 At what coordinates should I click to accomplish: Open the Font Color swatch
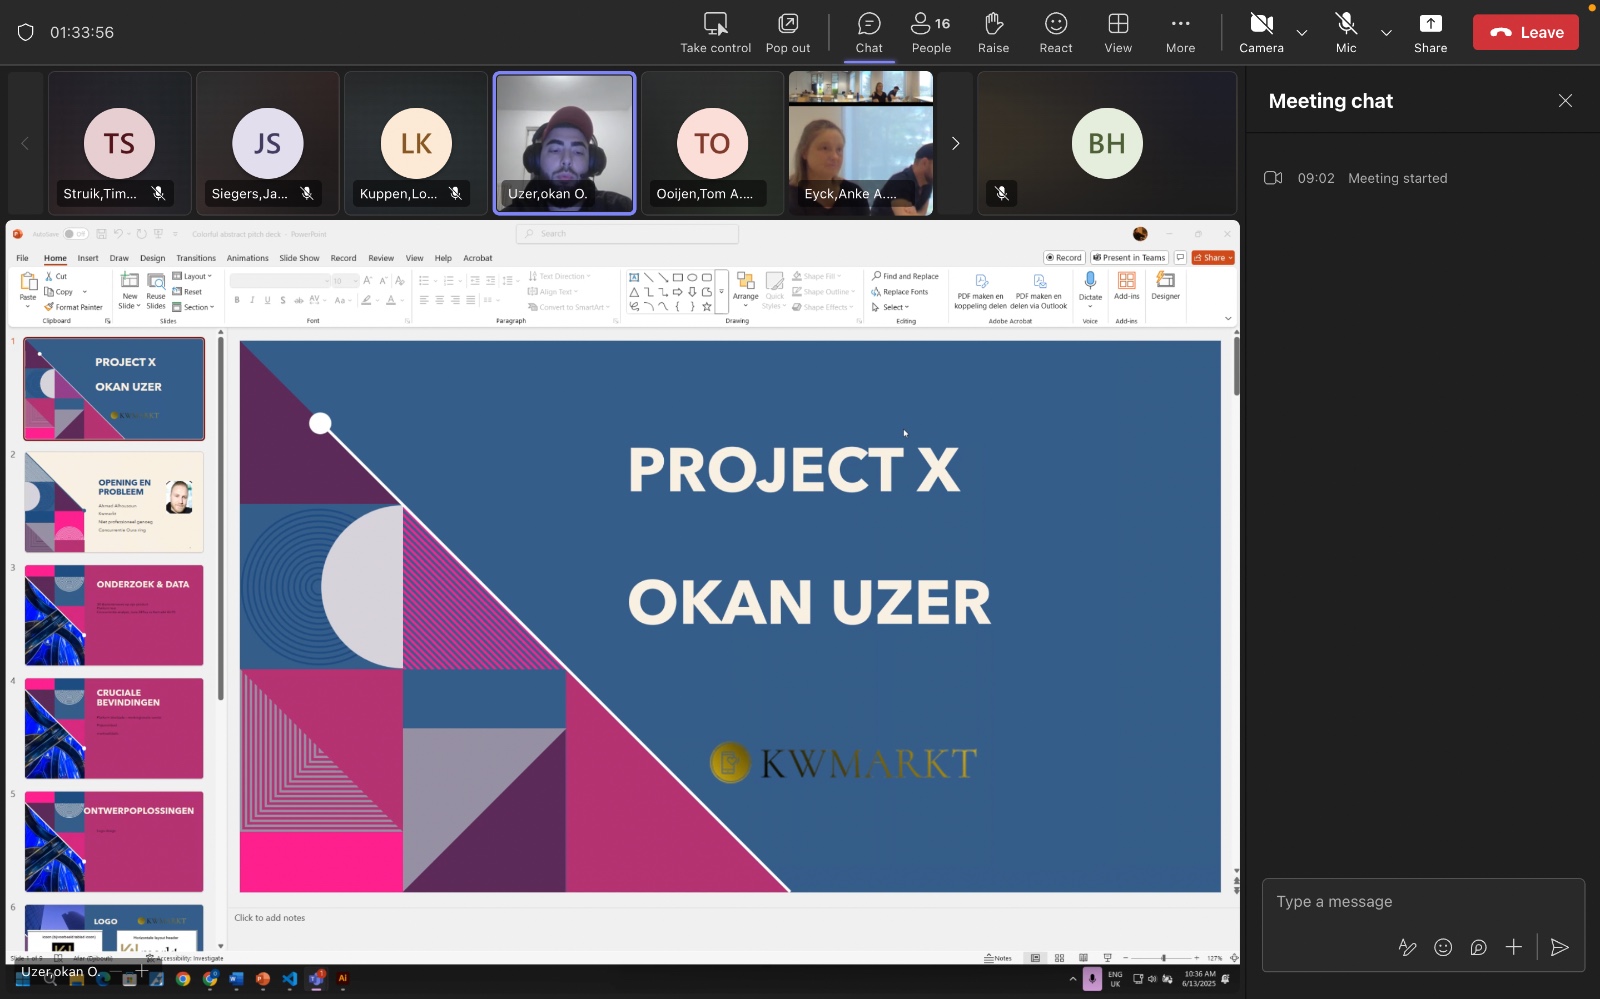390,300
